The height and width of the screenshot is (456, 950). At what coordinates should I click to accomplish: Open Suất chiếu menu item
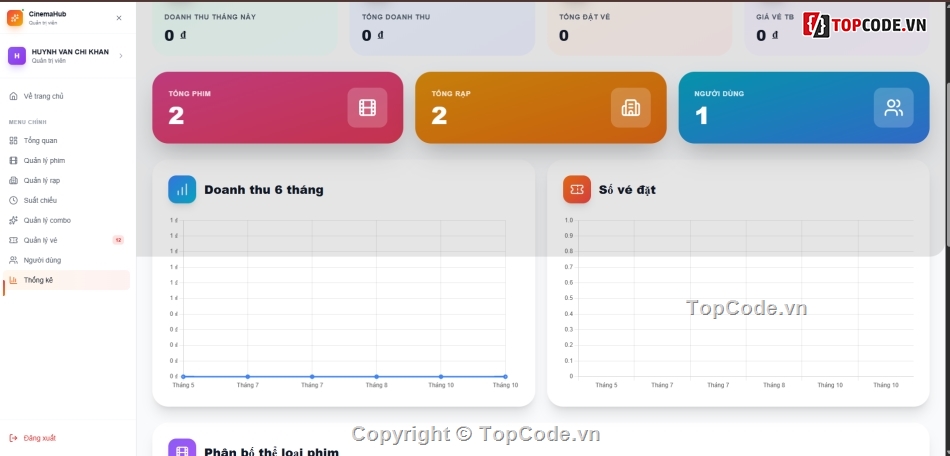click(66, 200)
